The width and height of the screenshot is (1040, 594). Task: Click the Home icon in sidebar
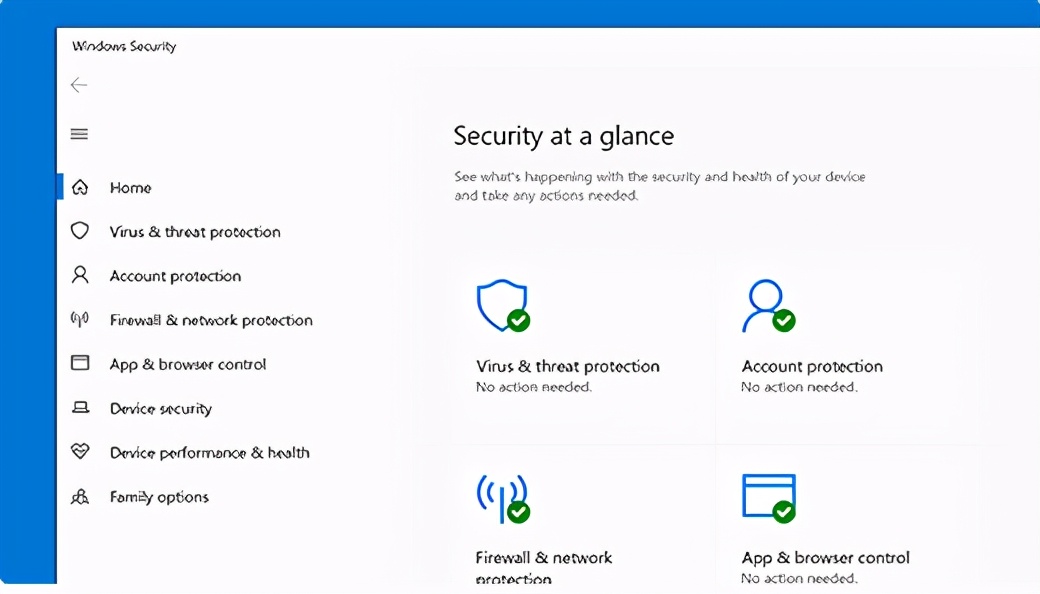80,188
